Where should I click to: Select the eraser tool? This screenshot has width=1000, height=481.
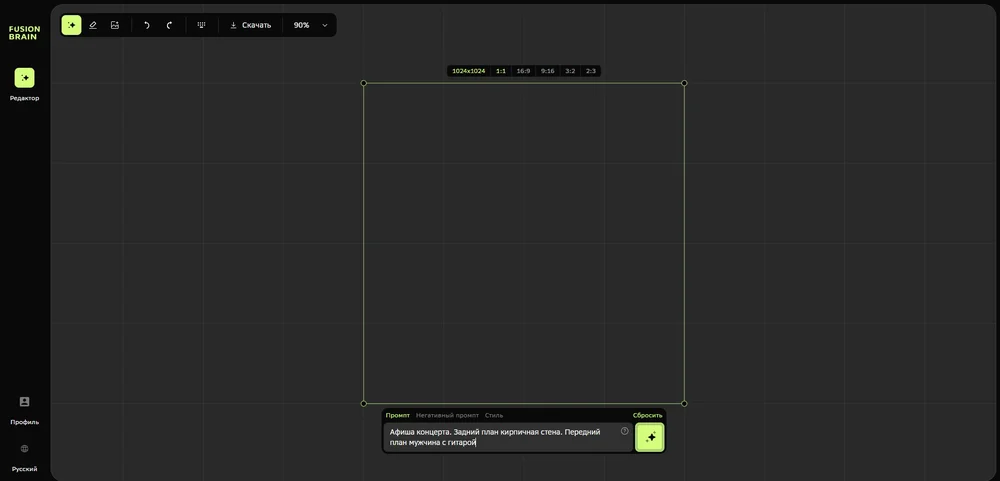pos(93,25)
